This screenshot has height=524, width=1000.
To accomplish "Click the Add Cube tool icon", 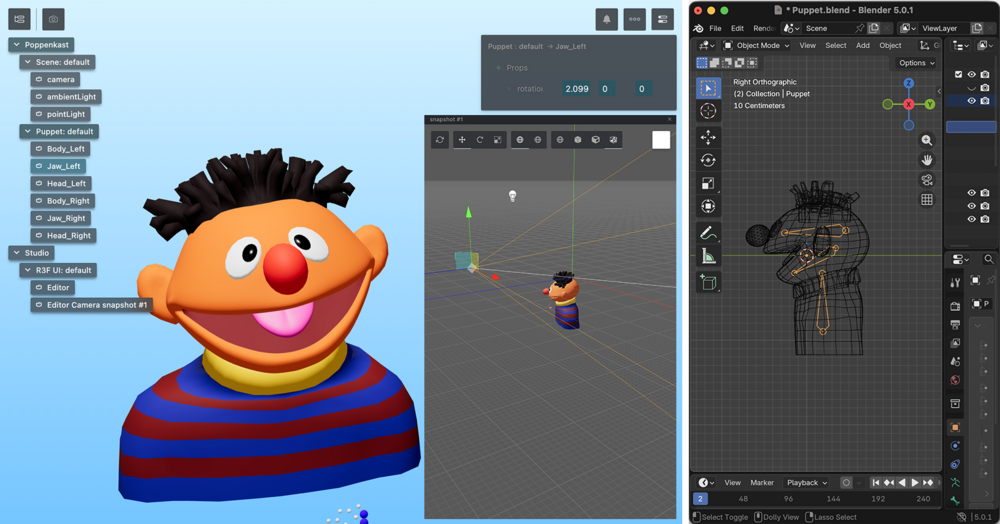I will (x=708, y=283).
